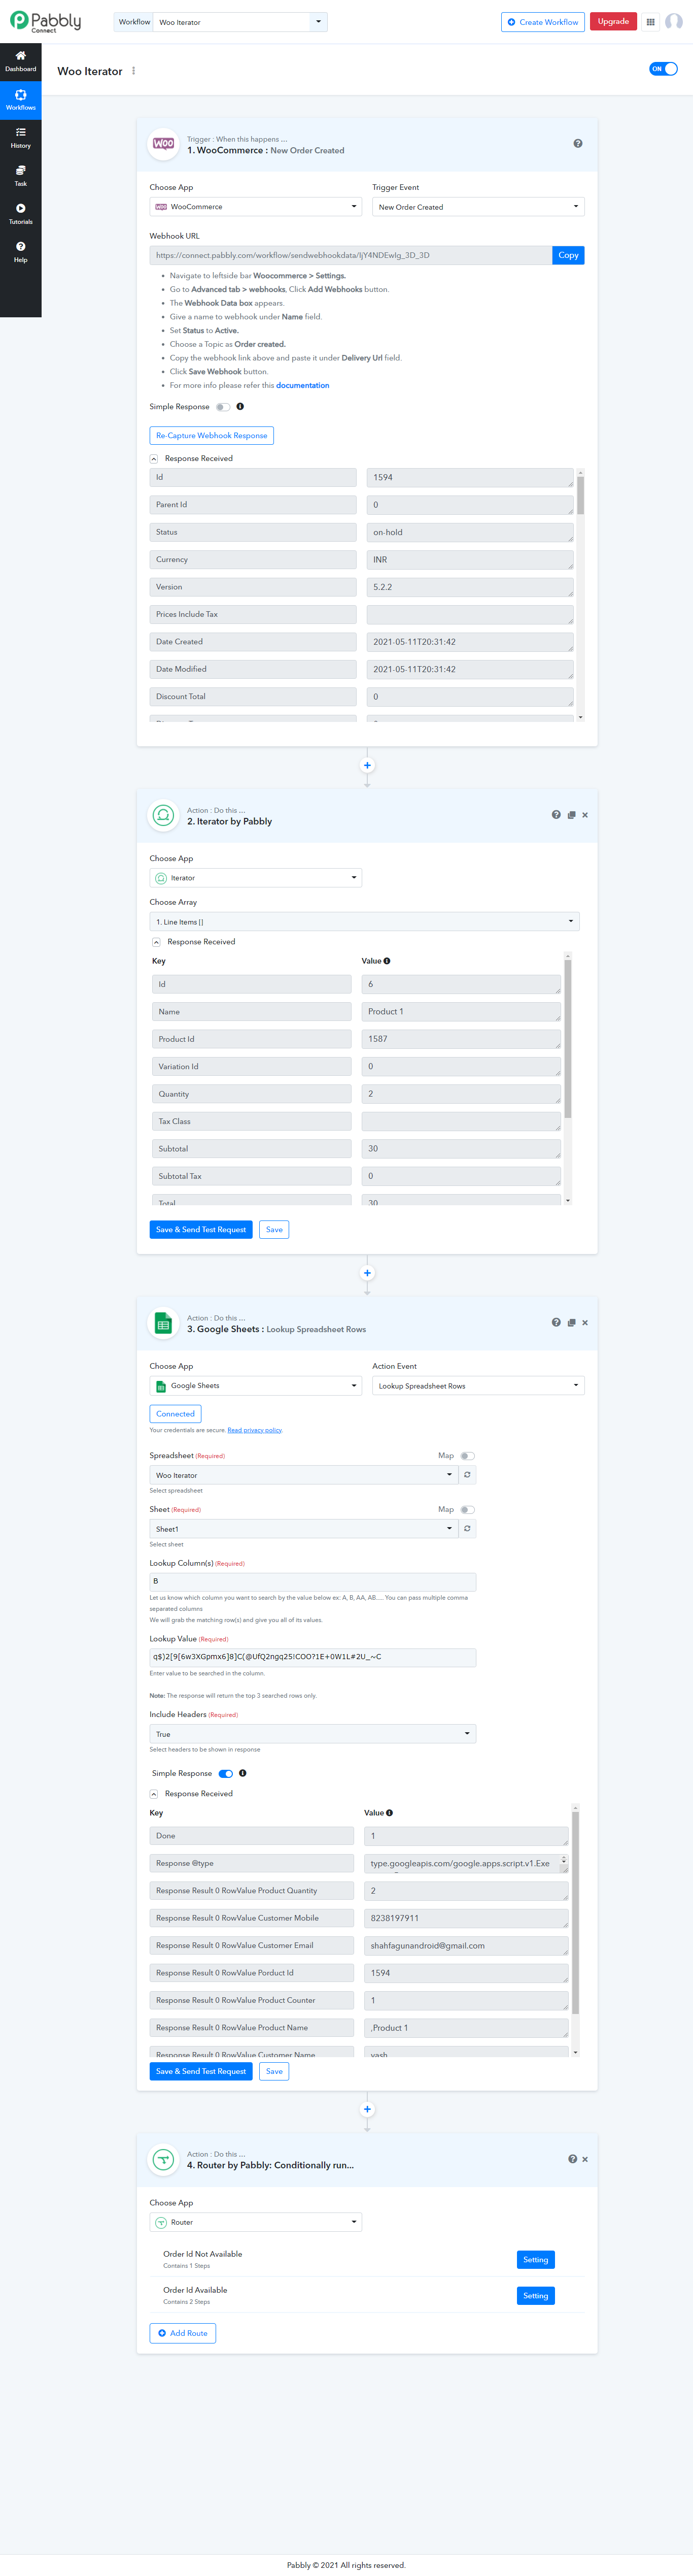Collapse Response Received in Google Sheets step
Screen dimensions: 693x2576
pyautogui.click(x=154, y=1794)
